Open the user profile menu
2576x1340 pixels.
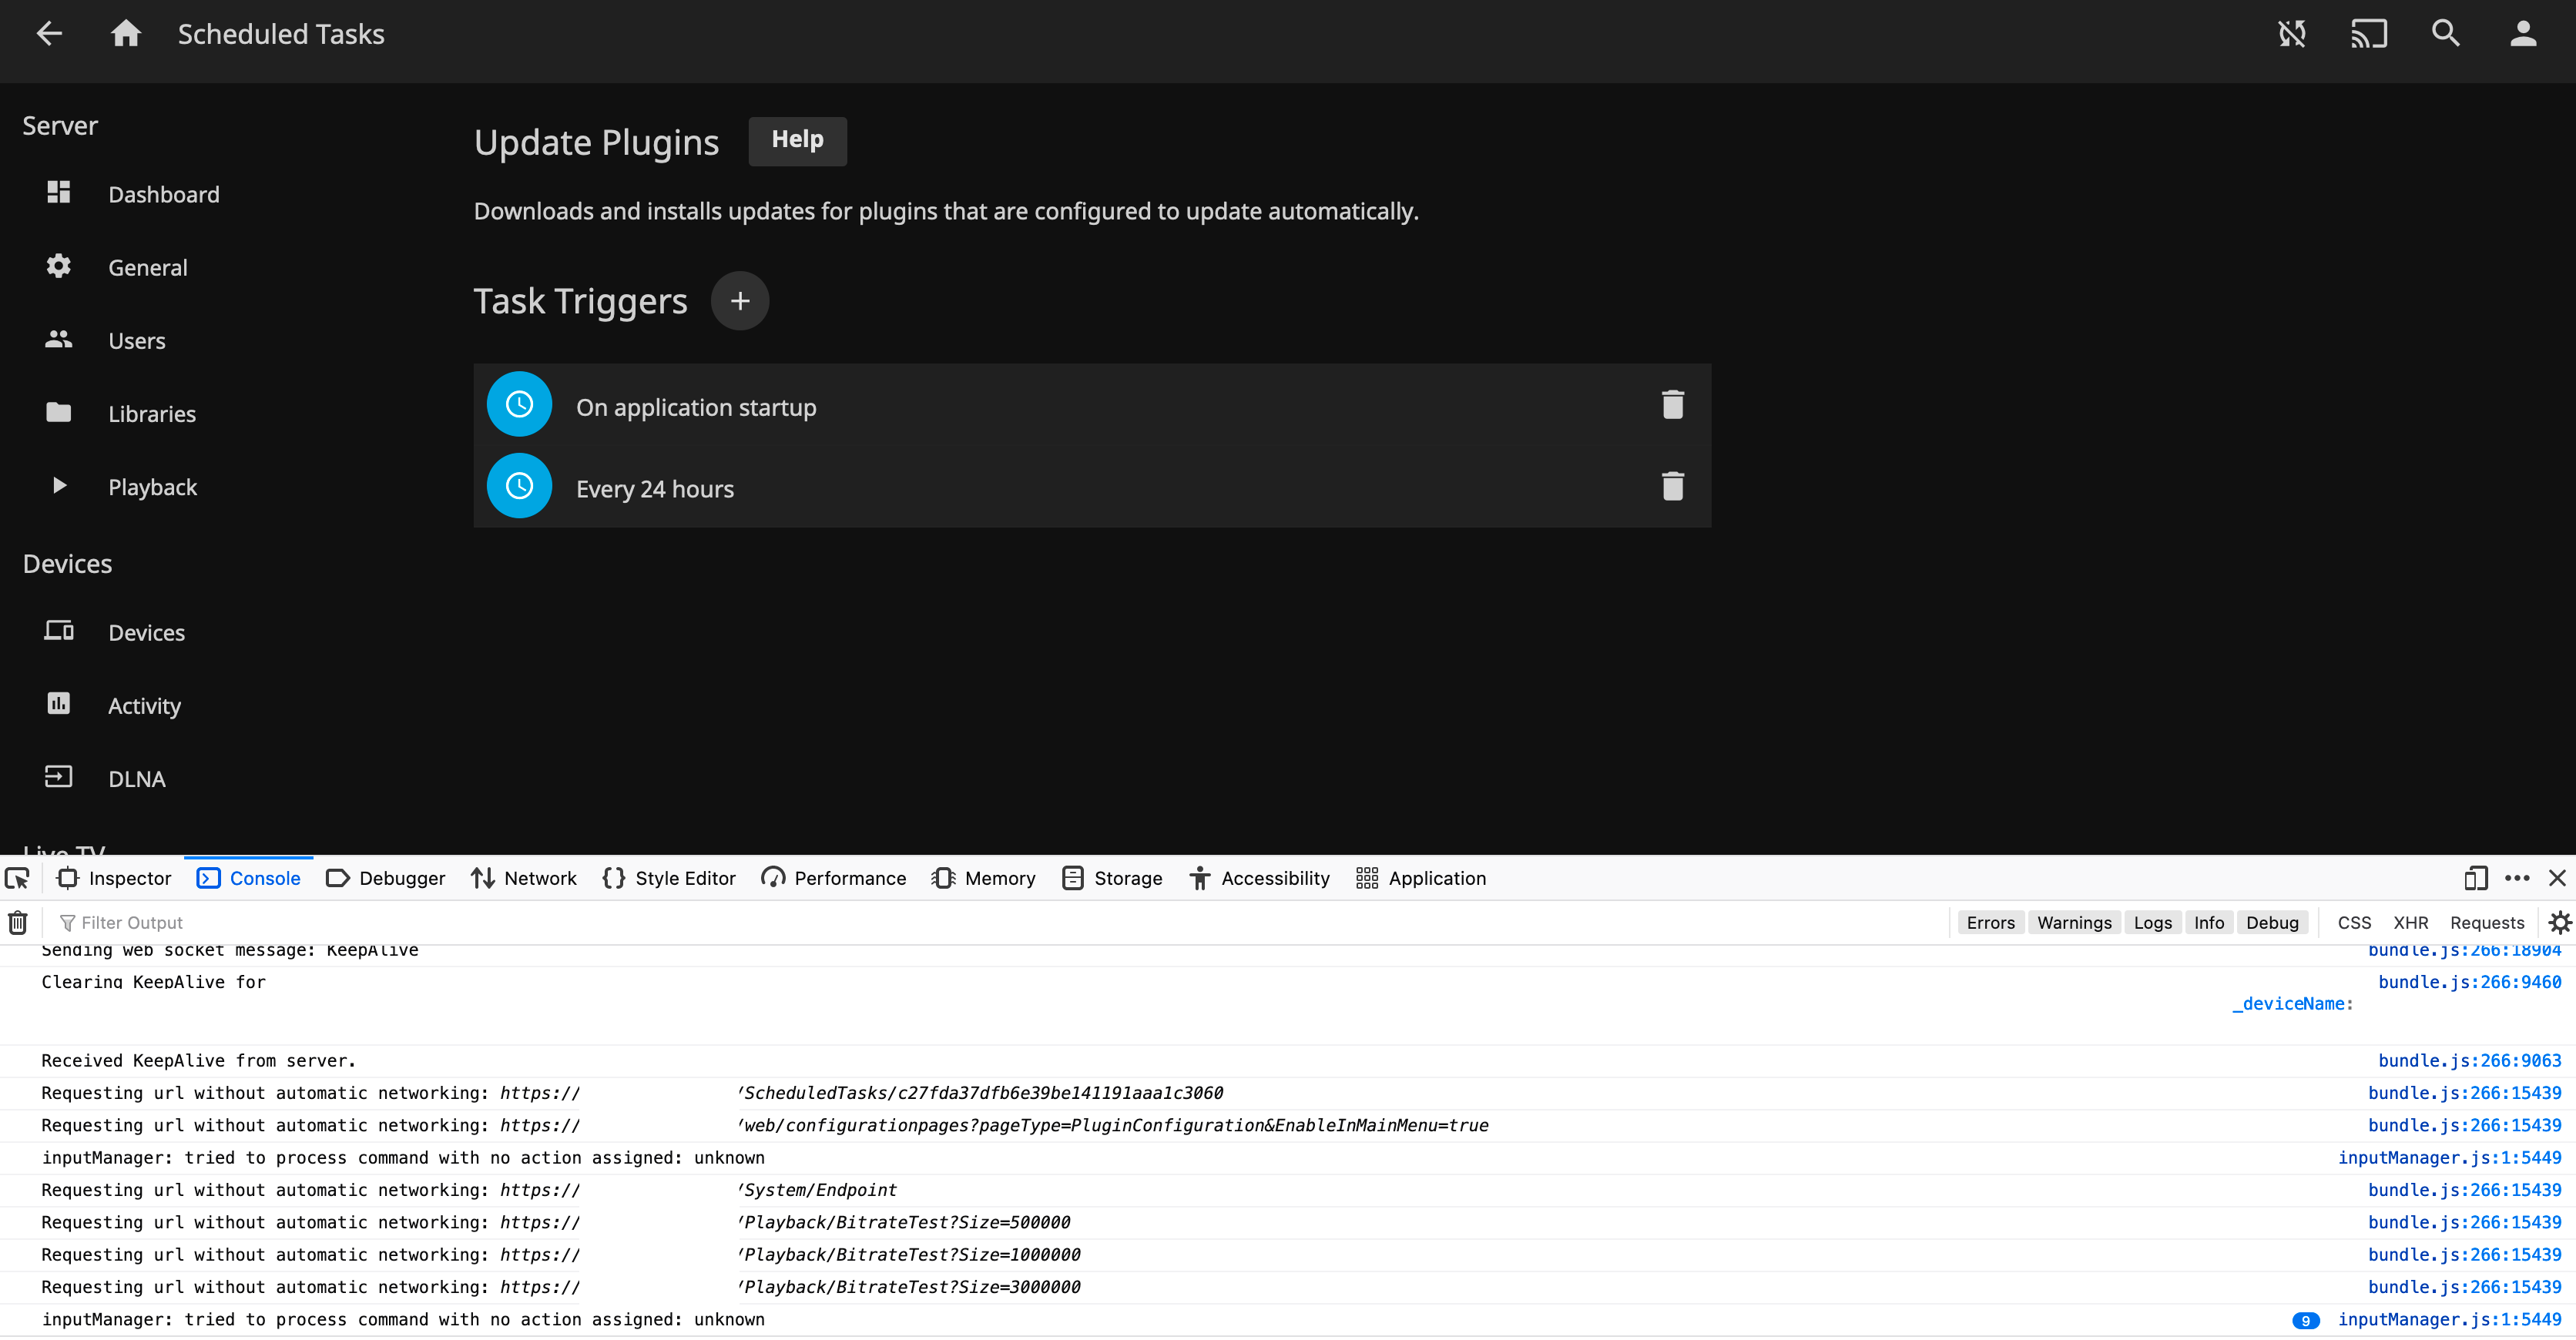(x=2522, y=33)
